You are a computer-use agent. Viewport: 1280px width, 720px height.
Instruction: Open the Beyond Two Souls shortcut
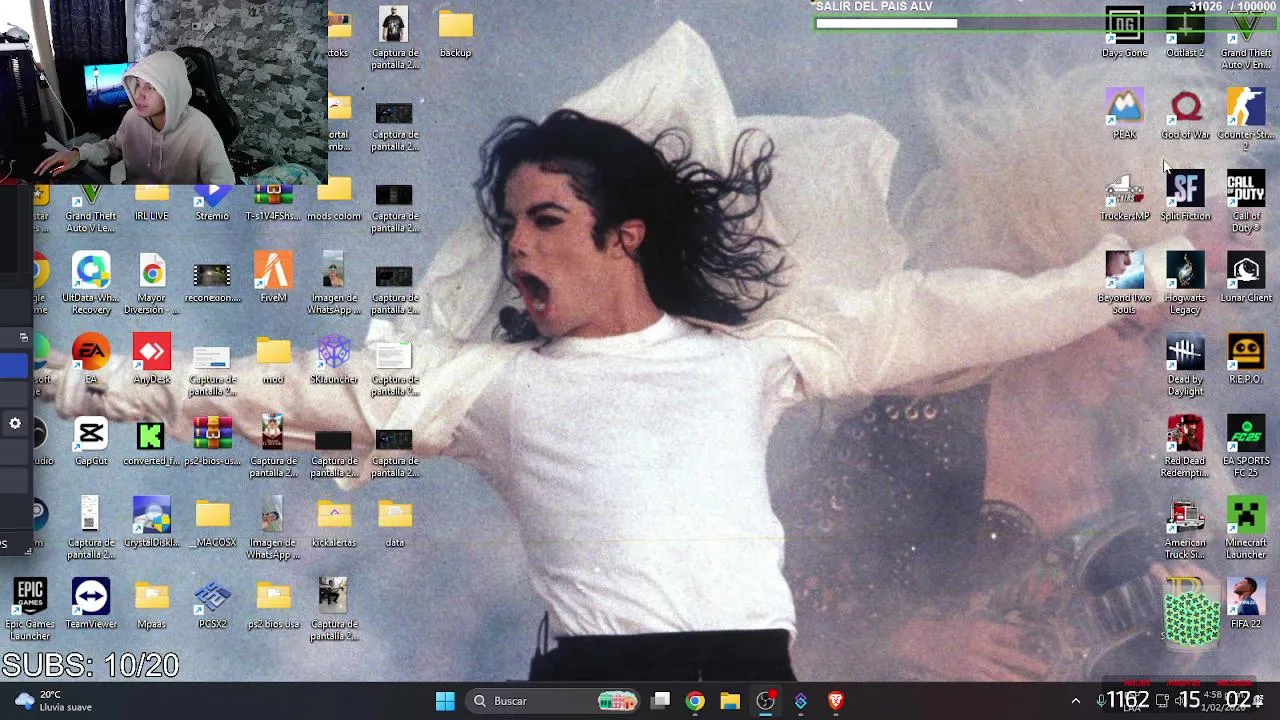tap(1124, 283)
